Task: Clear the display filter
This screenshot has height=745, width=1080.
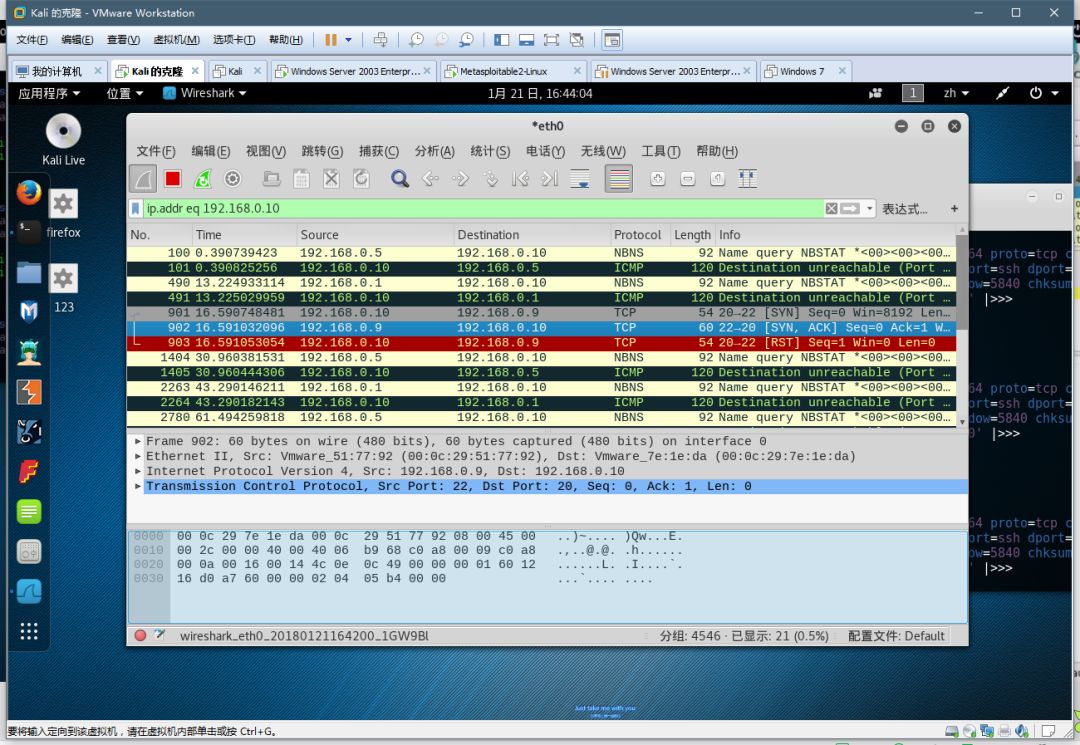Action: 831,209
